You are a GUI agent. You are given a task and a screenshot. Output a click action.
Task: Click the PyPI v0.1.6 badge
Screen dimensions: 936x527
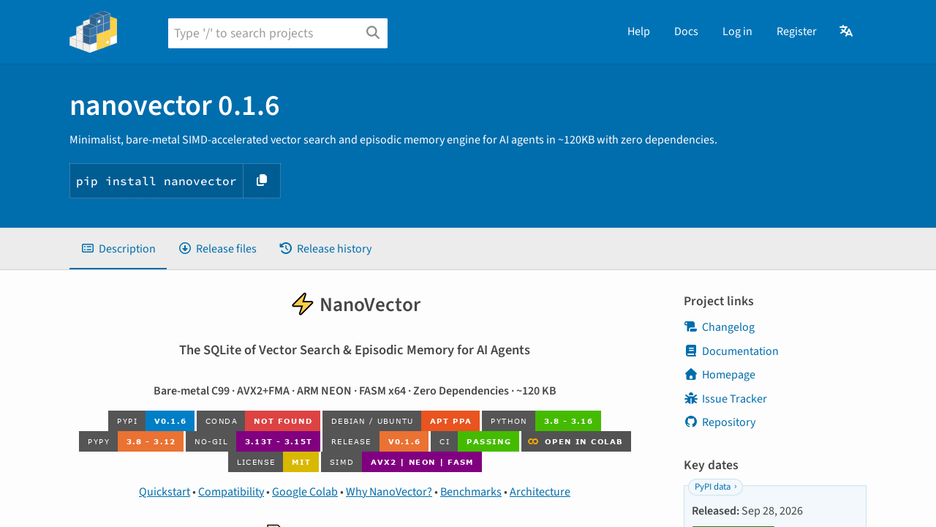pos(151,421)
